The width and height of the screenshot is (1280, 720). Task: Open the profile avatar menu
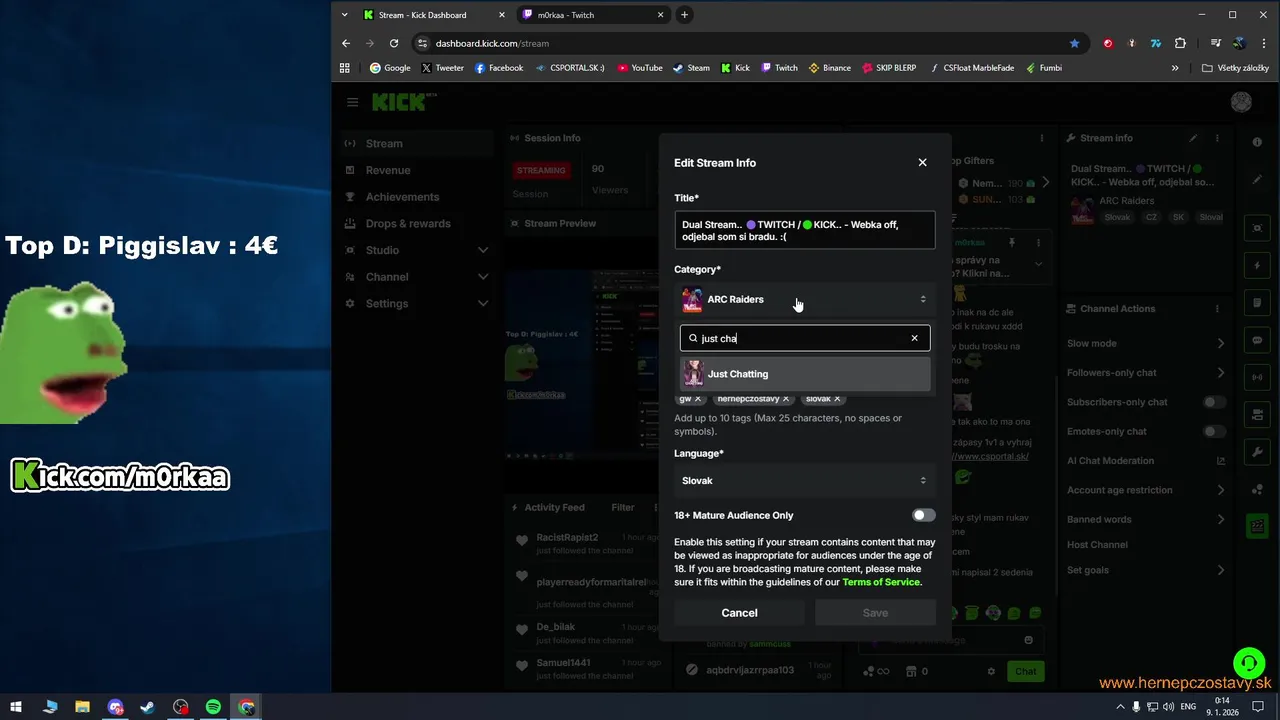point(1241,102)
